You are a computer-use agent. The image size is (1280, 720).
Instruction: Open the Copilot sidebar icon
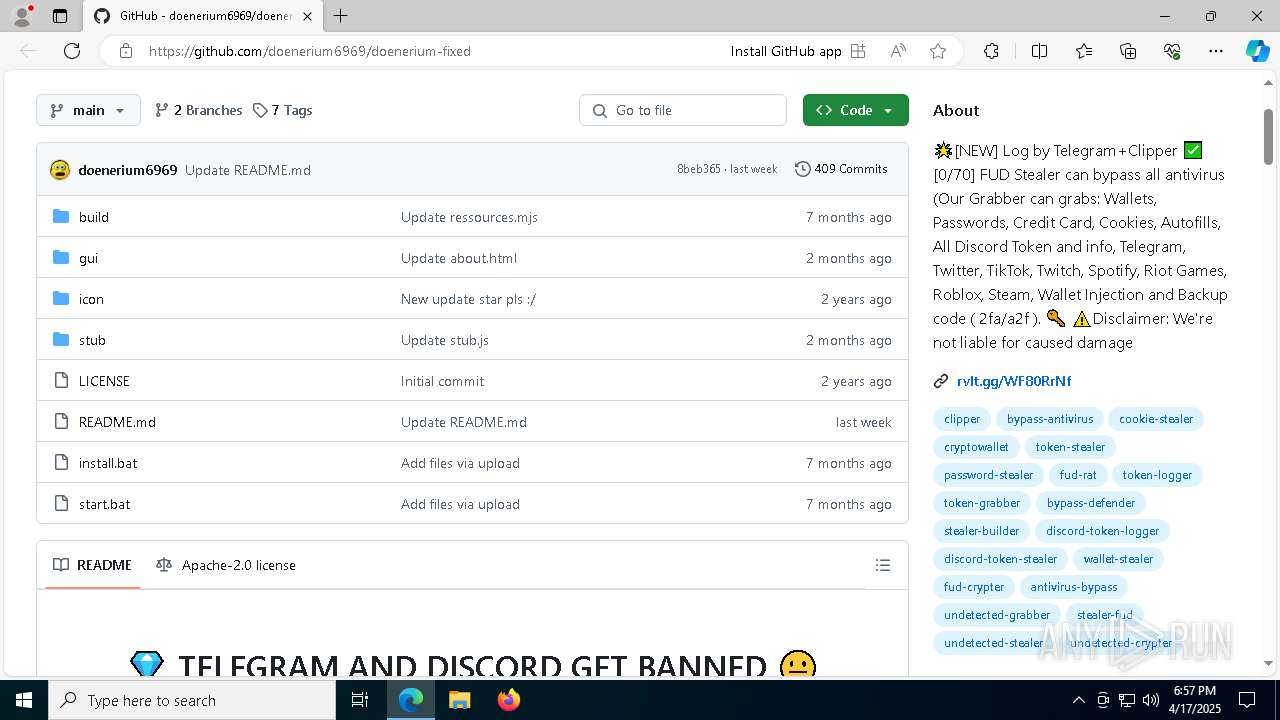tap(1257, 51)
